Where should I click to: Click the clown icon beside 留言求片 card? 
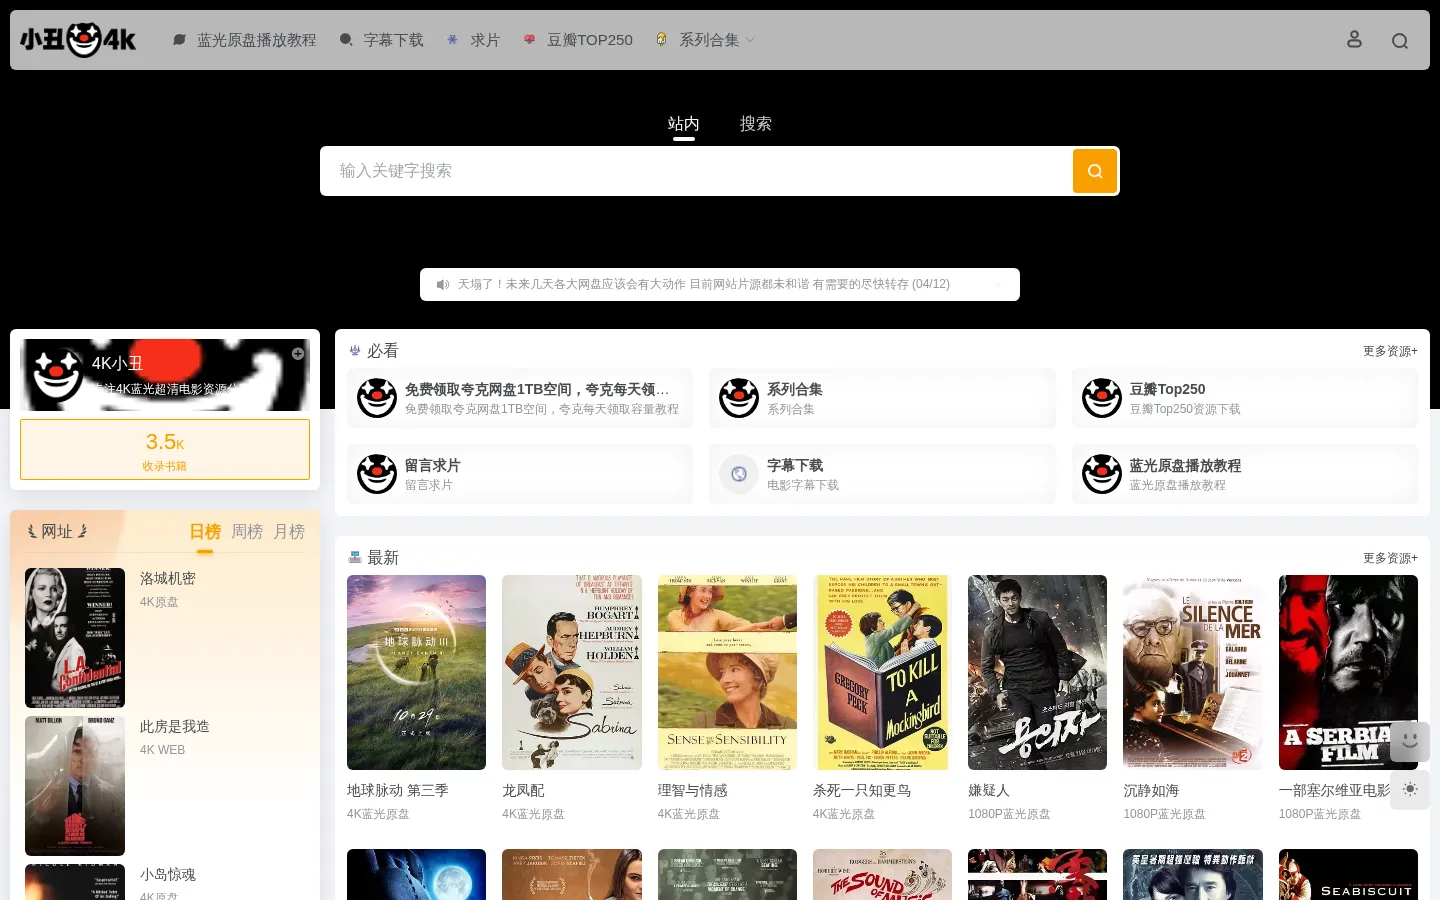[x=377, y=474]
